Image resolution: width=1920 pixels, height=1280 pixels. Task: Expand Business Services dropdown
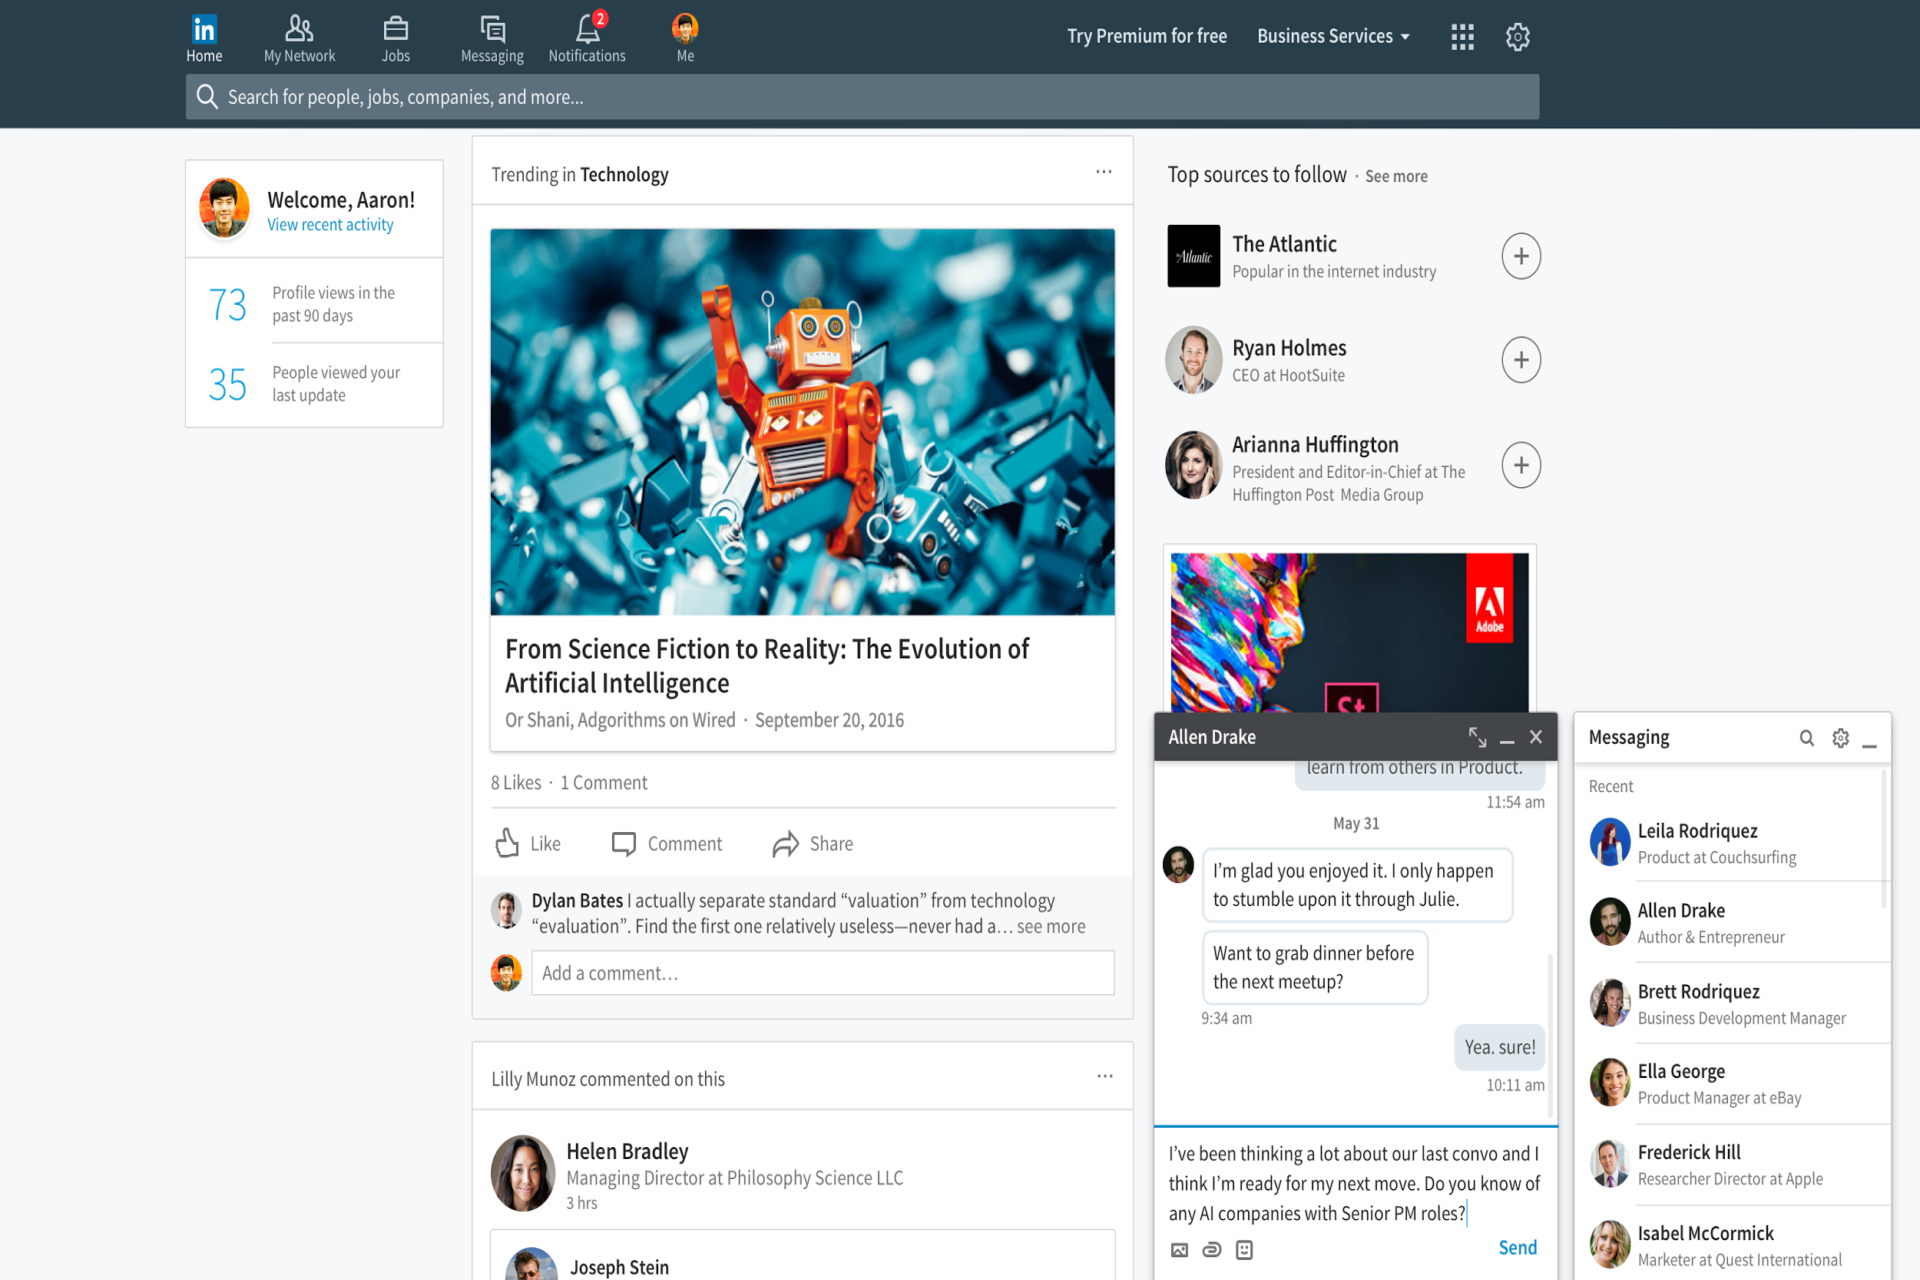pyautogui.click(x=1333, y=36)
